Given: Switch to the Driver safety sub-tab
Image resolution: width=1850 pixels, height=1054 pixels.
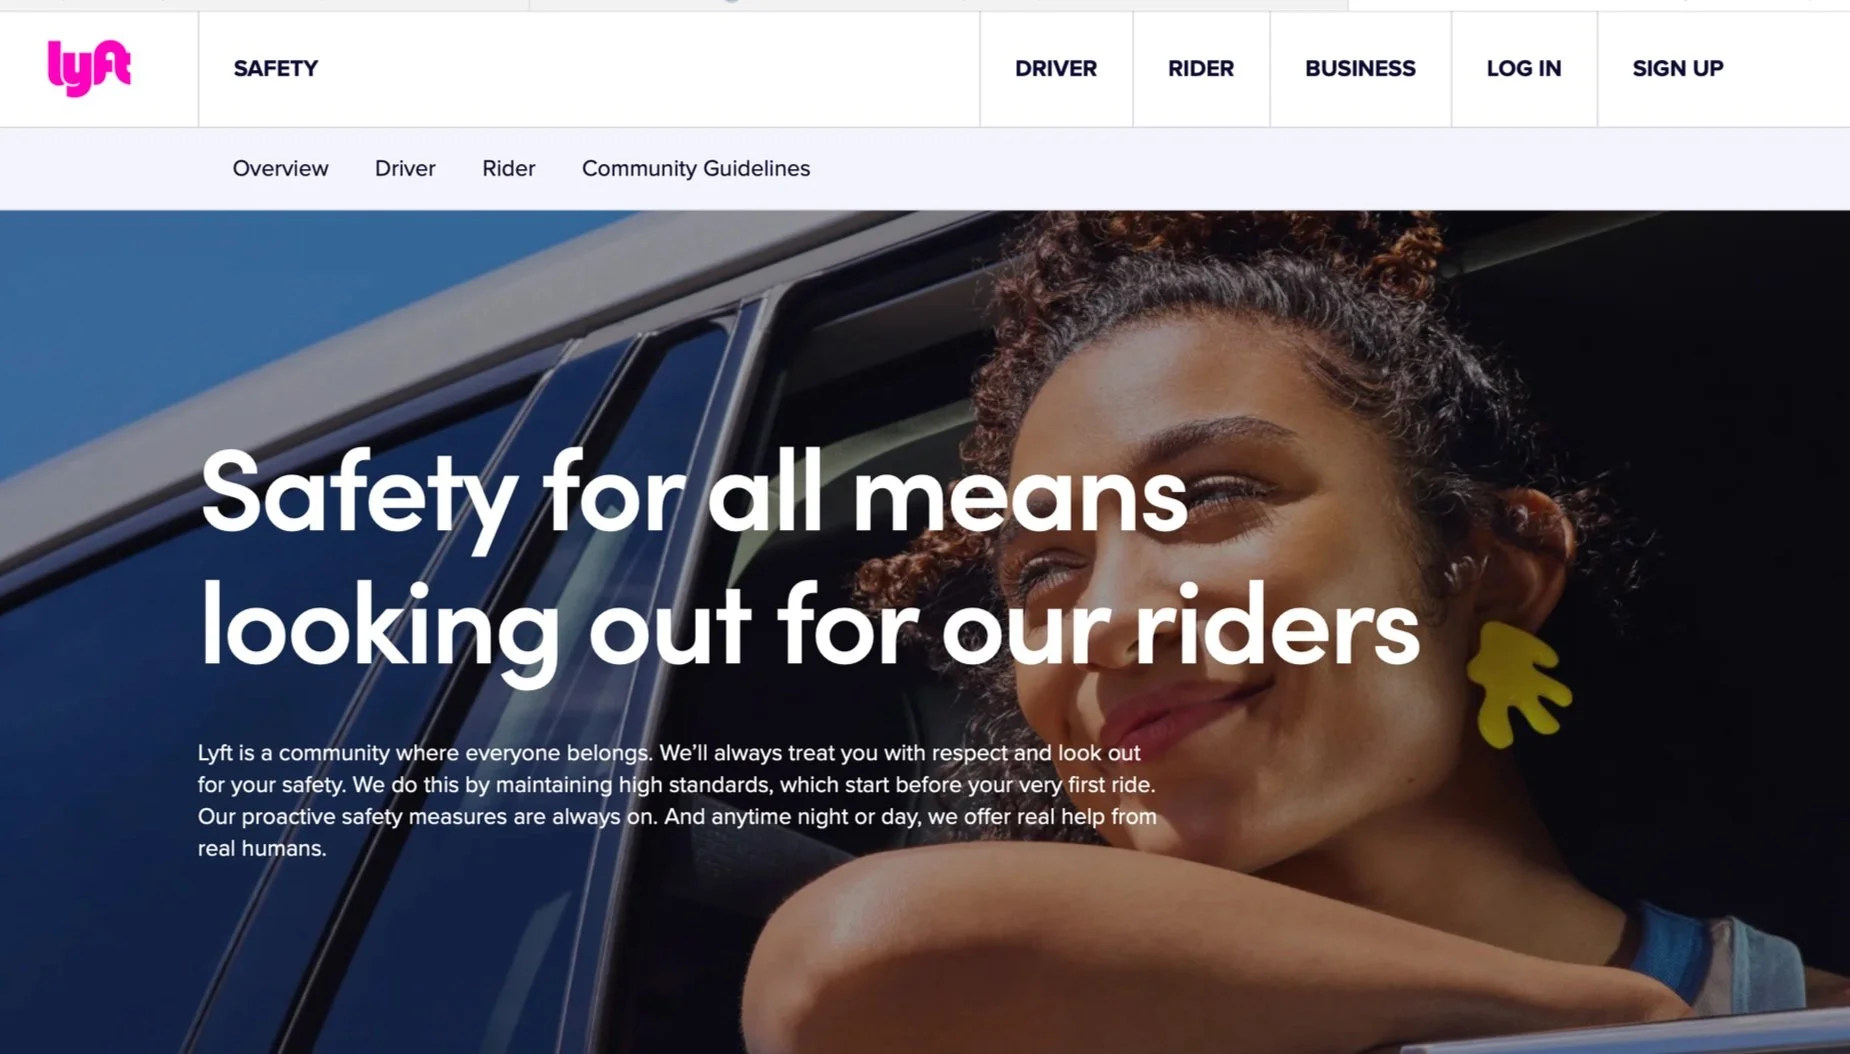Looking at the screenshot, I should 405,168.
